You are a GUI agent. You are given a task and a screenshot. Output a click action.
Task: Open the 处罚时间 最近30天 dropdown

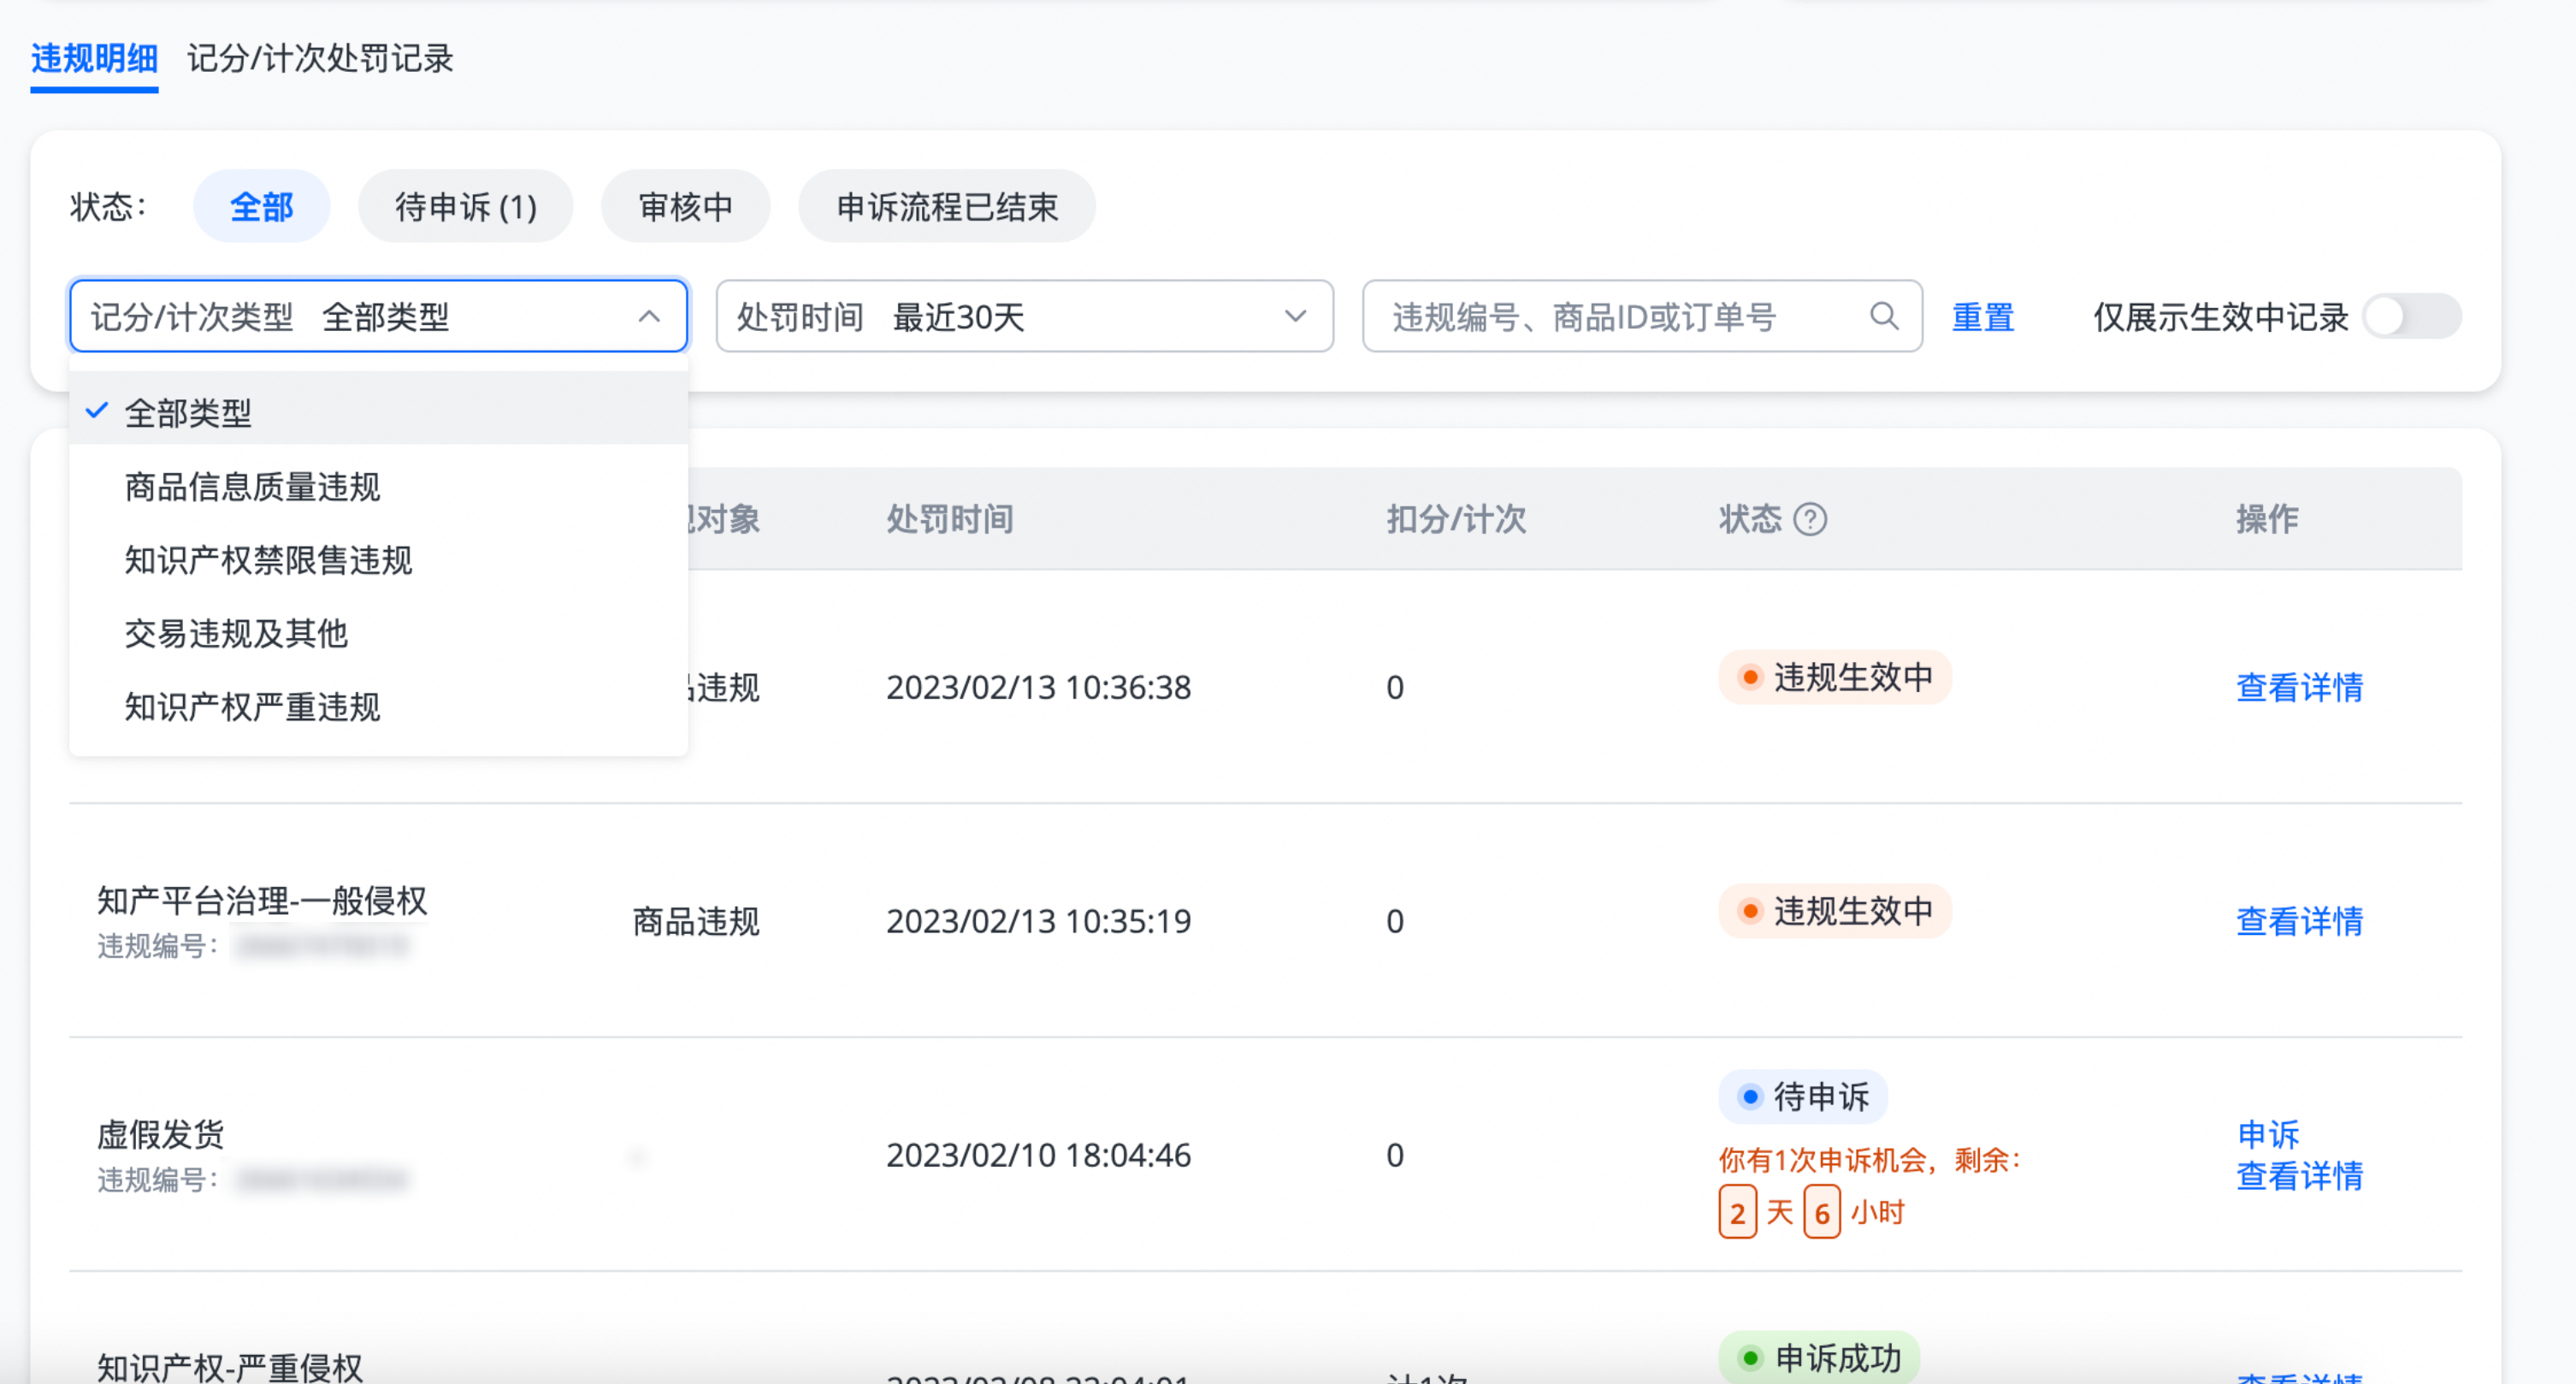[1025, 316]
